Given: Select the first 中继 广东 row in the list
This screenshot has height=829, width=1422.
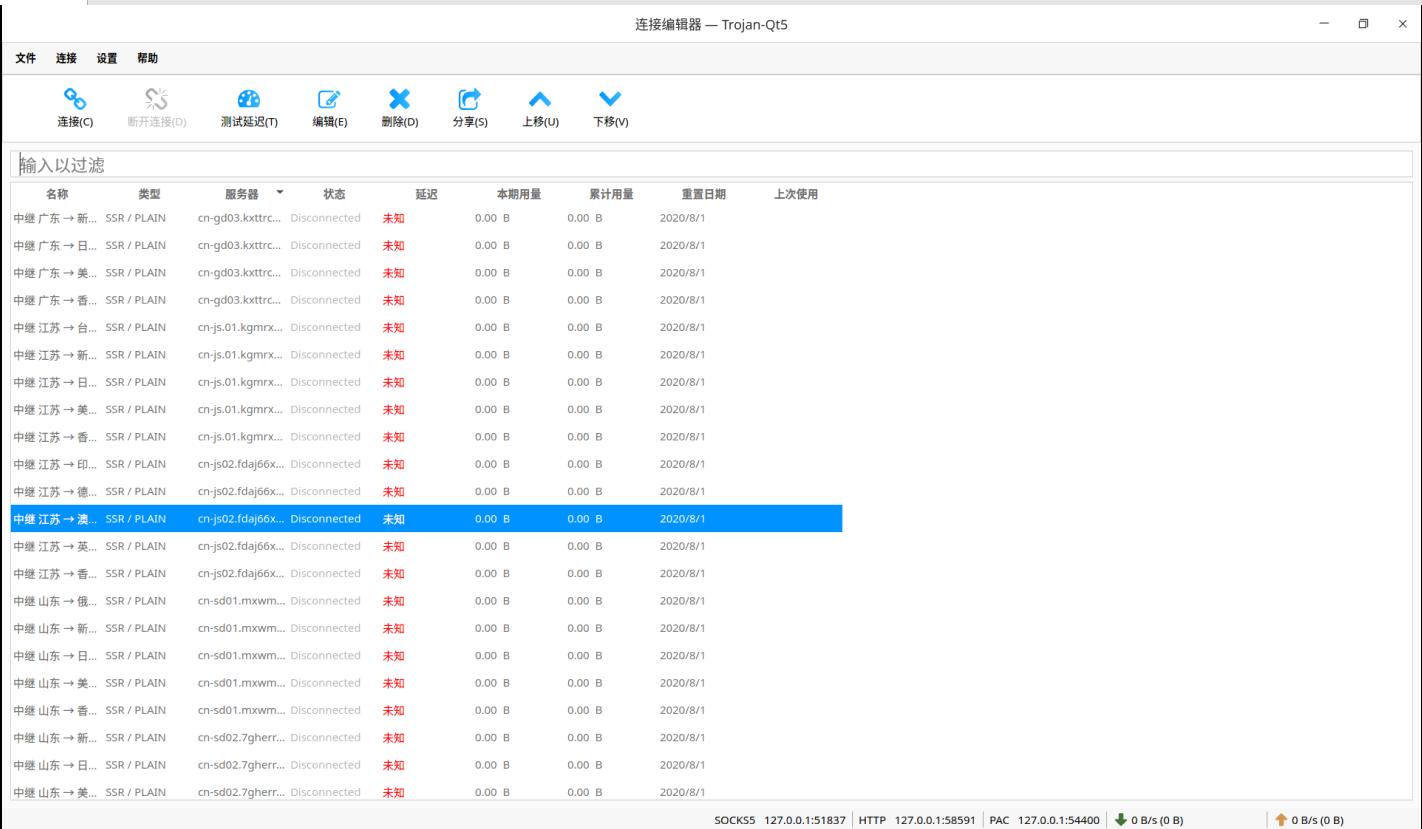Looking at the screenshot, I should click(56, 218).
